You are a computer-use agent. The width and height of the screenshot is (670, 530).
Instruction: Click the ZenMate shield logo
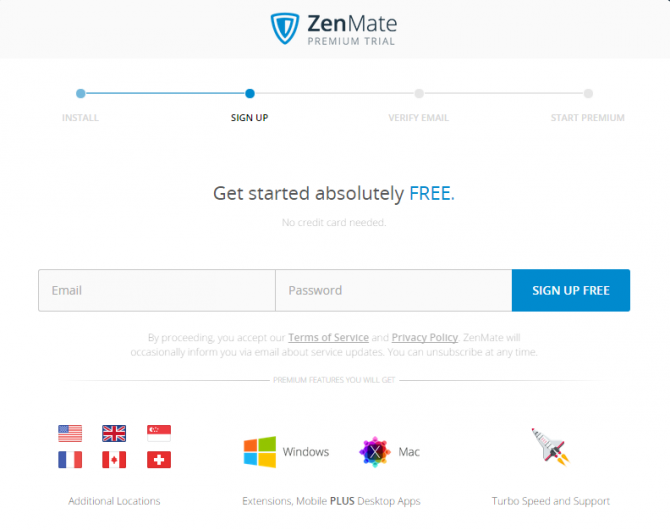(x=285, y=29)
